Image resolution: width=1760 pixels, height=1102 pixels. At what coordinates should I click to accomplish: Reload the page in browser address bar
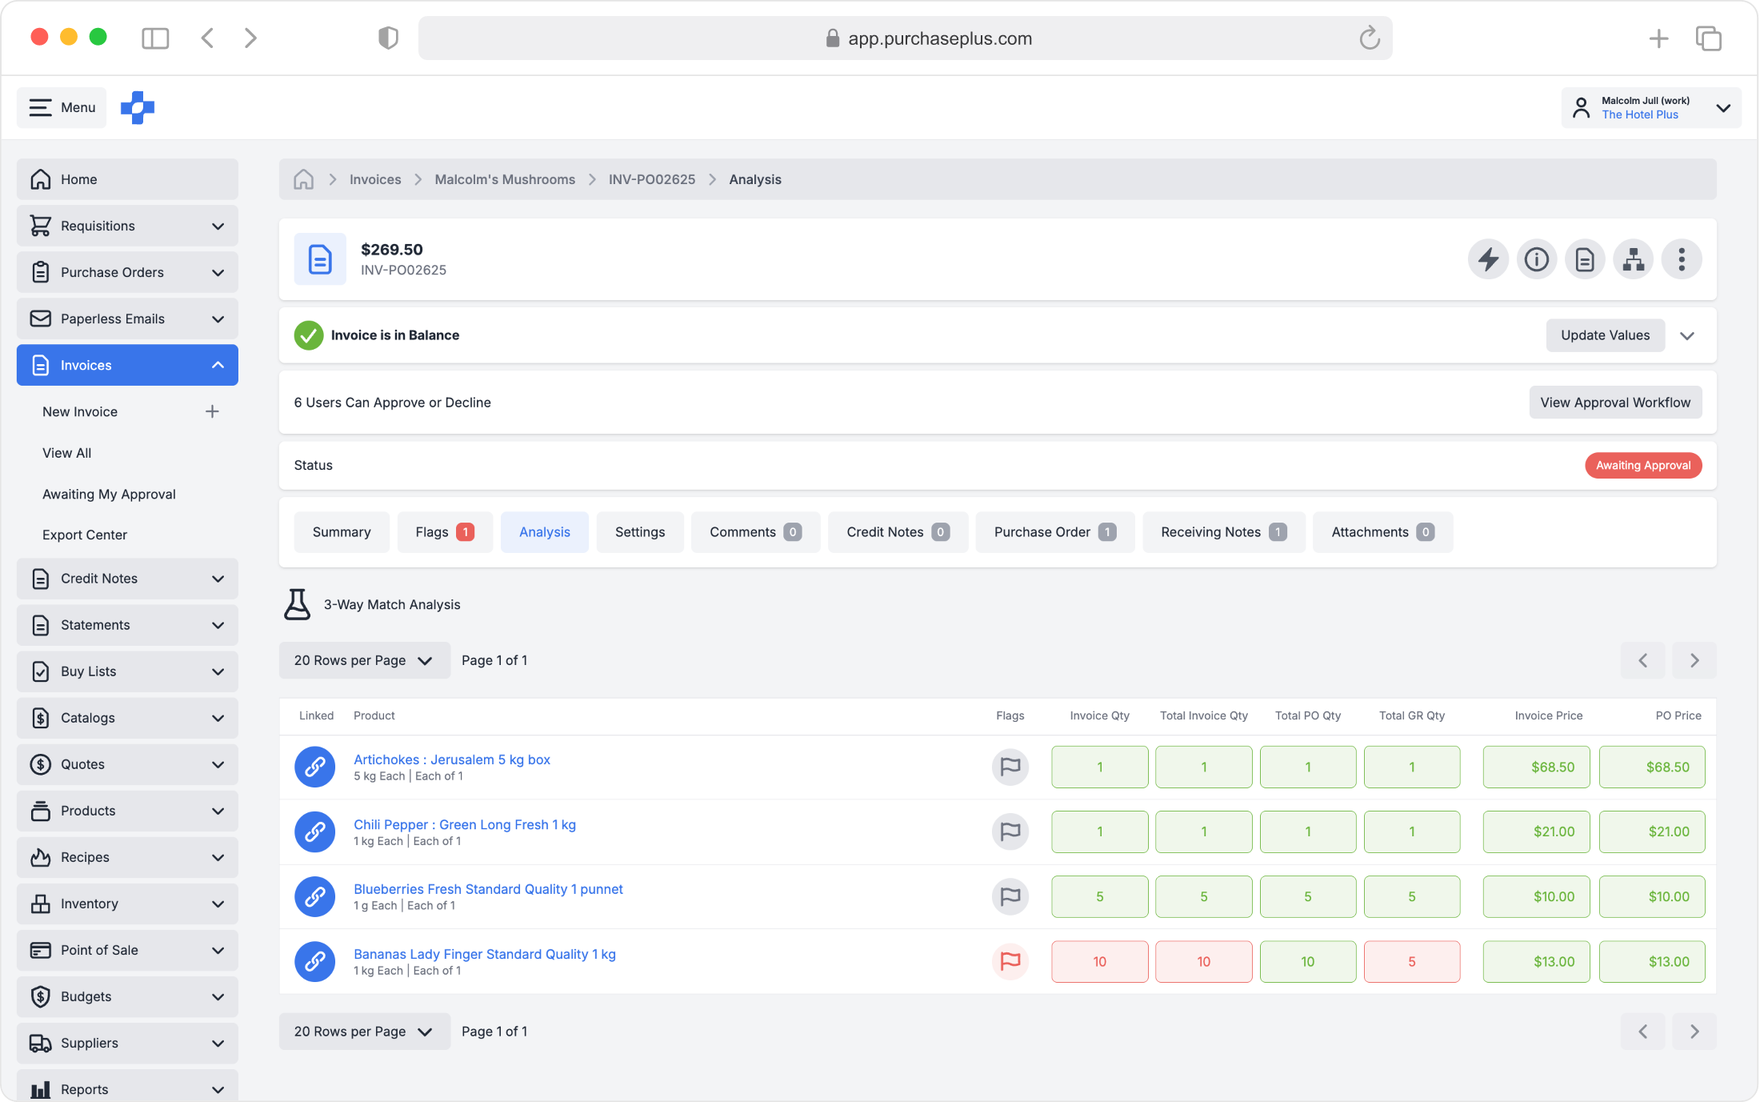pyautogui.click(x=1369, y=38)
